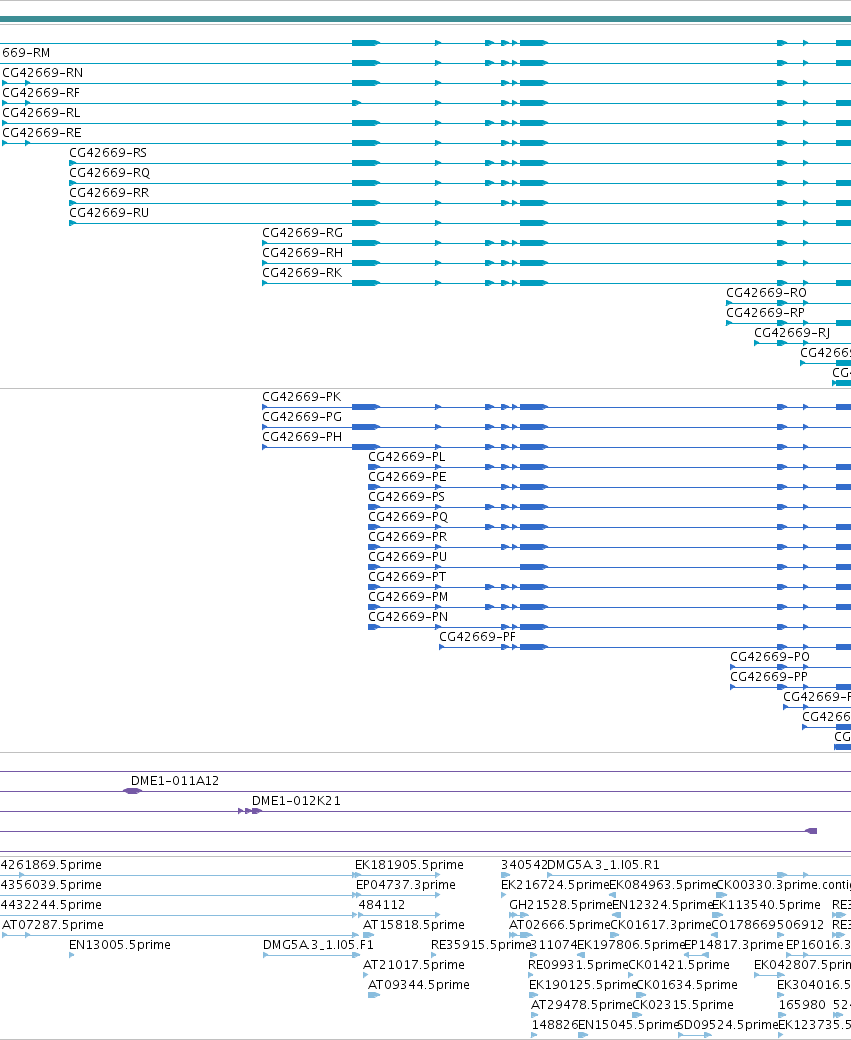Open CDS feature CG42669-PF

click(478, 636)
